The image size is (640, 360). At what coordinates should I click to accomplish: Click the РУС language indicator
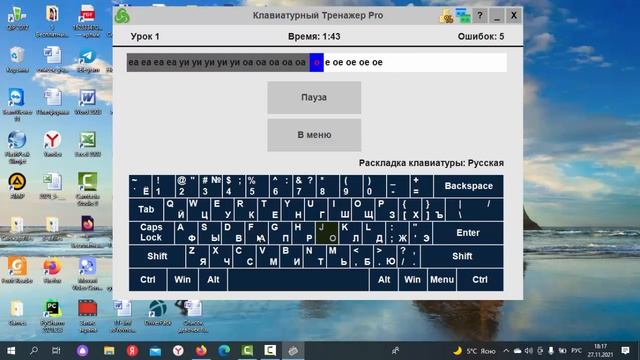pyautogui.click(x=576, y=351)
